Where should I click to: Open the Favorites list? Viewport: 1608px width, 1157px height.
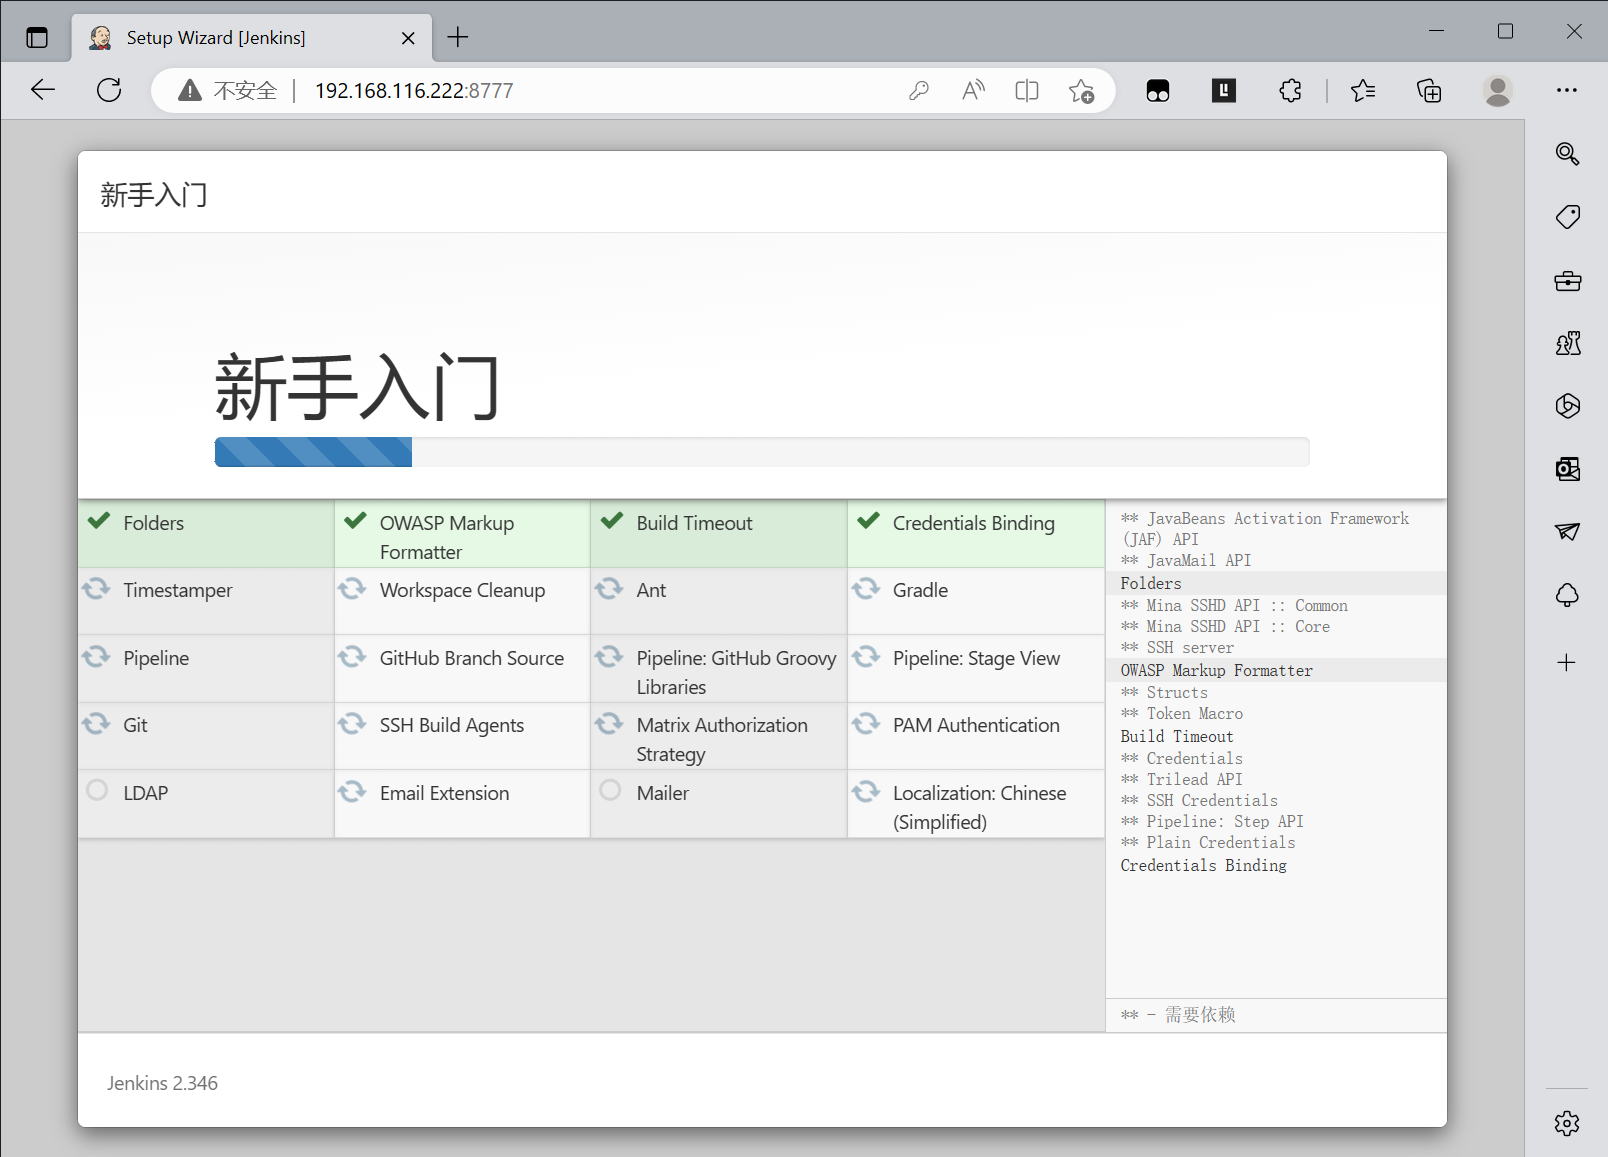[1363, 91]
